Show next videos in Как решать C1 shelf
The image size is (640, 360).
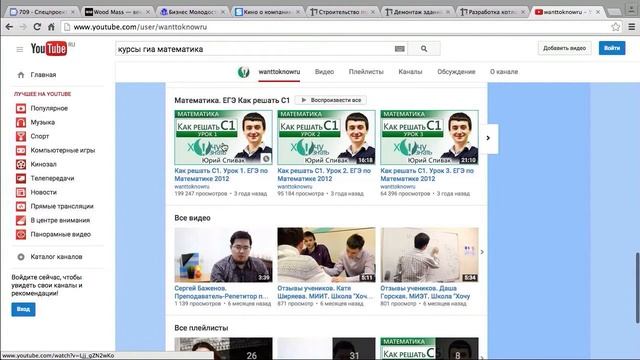pos(488,138)
